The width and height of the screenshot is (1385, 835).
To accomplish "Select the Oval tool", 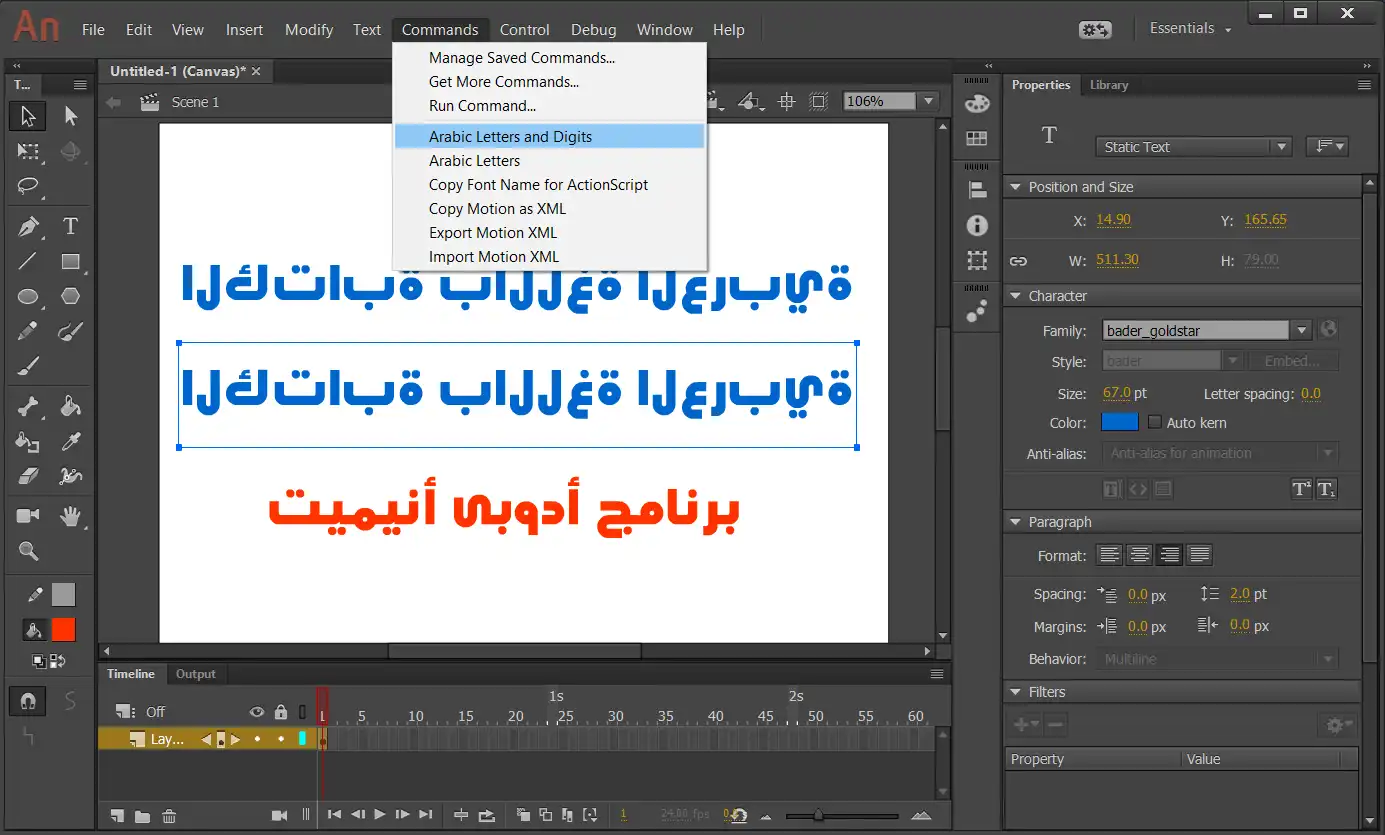I will tap(28, 296).
